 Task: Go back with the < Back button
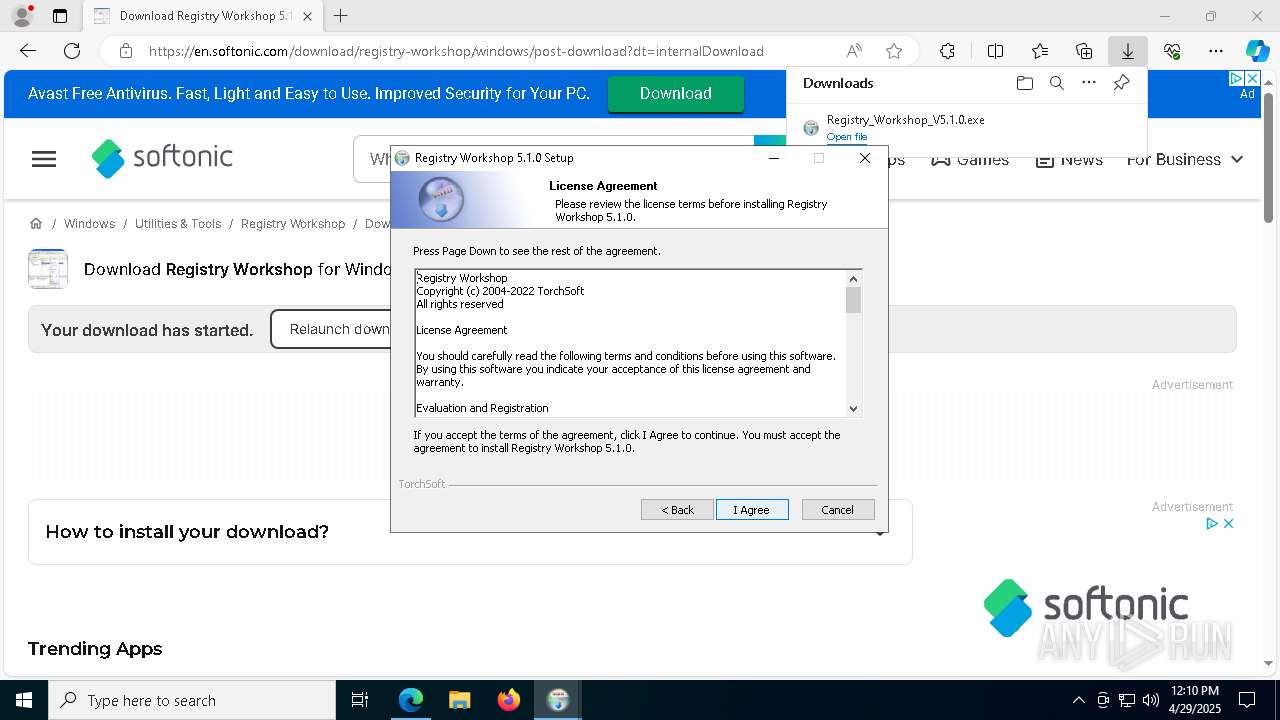677,510
